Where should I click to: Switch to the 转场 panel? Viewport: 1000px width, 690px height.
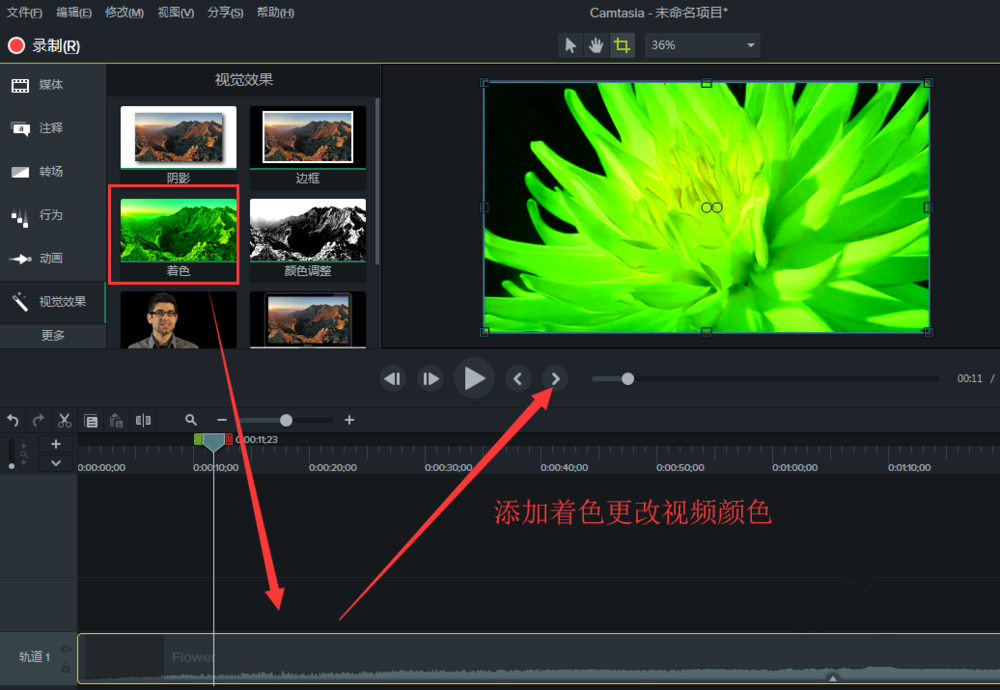point(45,171)
